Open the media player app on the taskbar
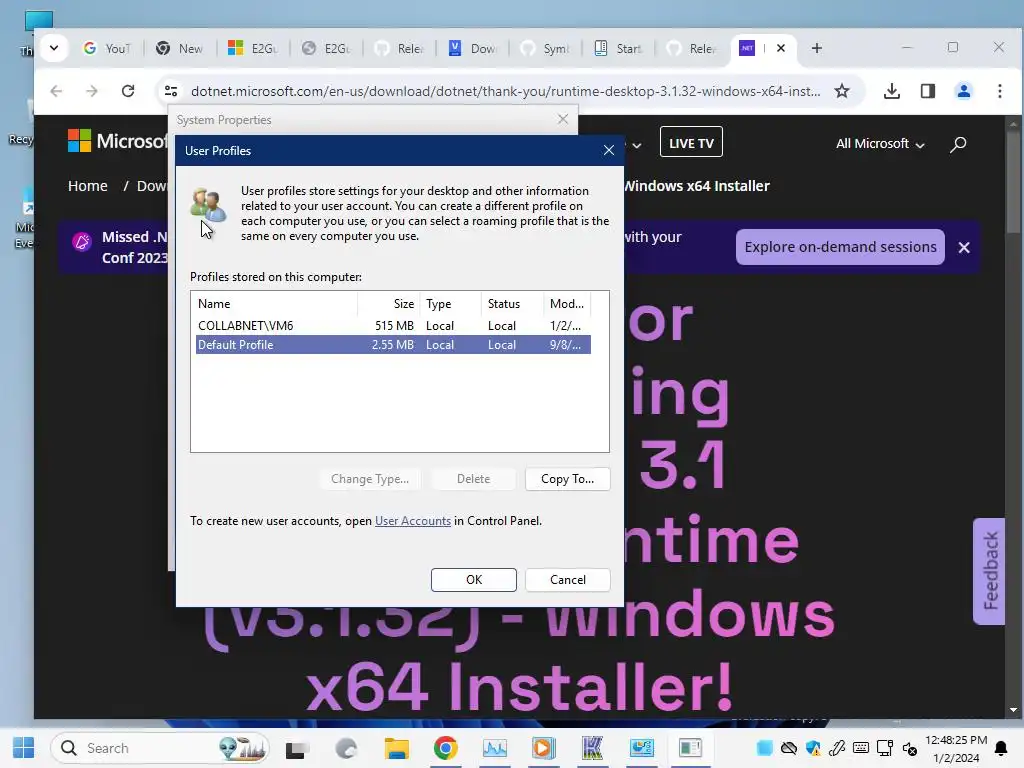 coord(543,748)
